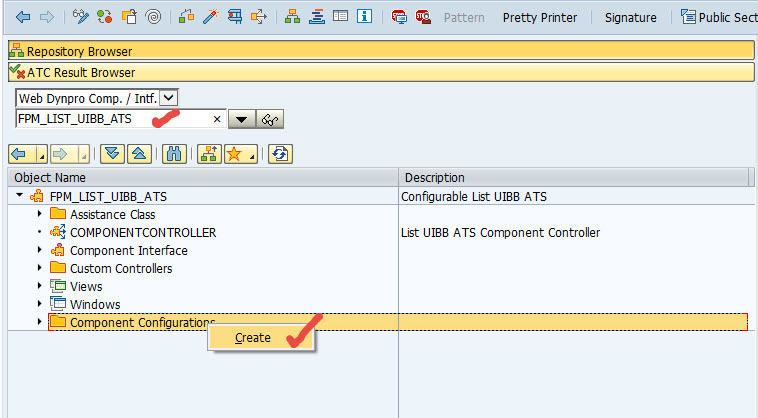Click the Collapse All Nodes icon
758x418 pixels.
139,154
